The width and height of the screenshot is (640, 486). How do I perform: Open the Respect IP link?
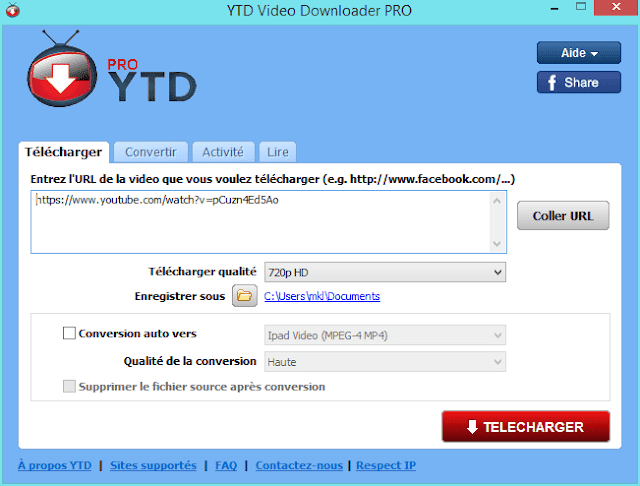coord(386,465)
